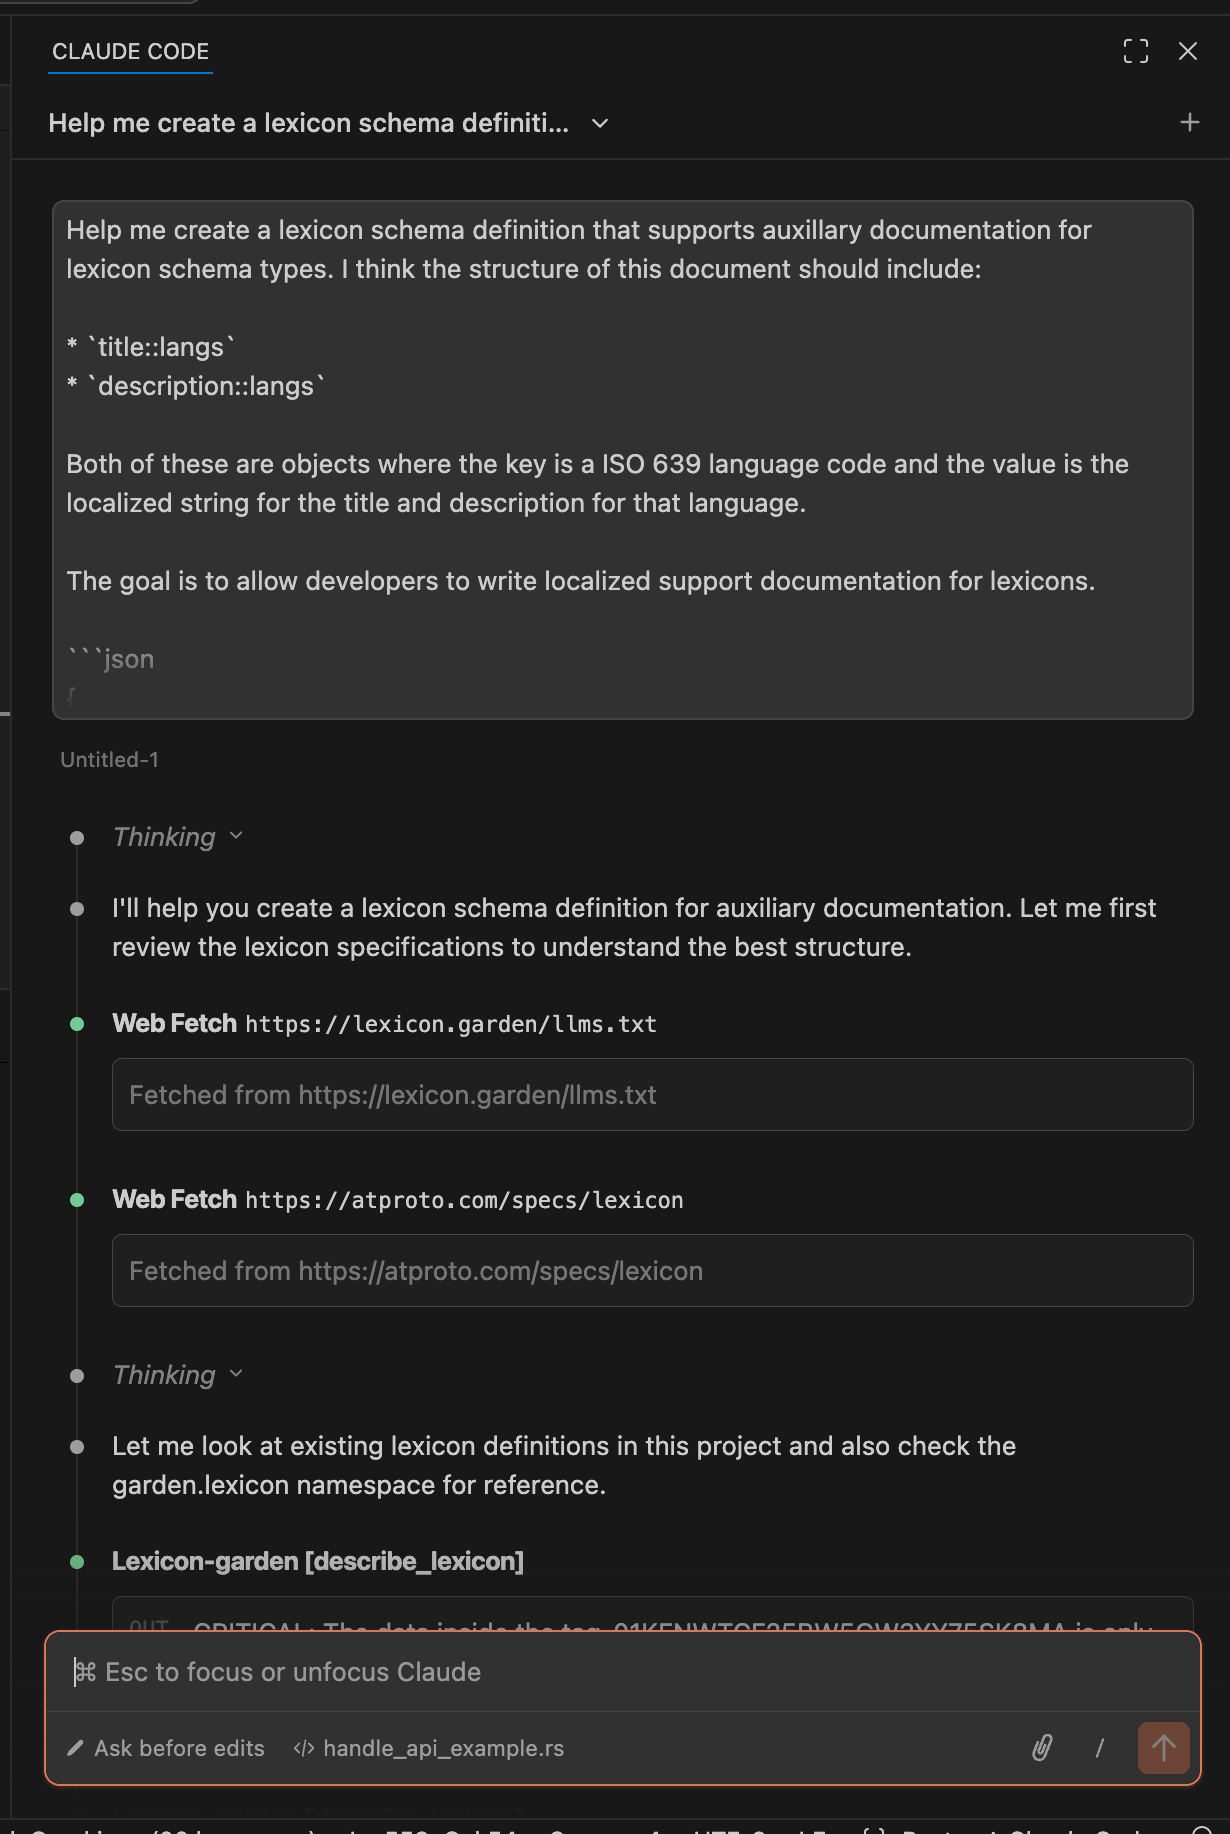Click the paperclip attach file icon
The height and width of the screenshot is (1834, 1230).
click(1042, 1748)
